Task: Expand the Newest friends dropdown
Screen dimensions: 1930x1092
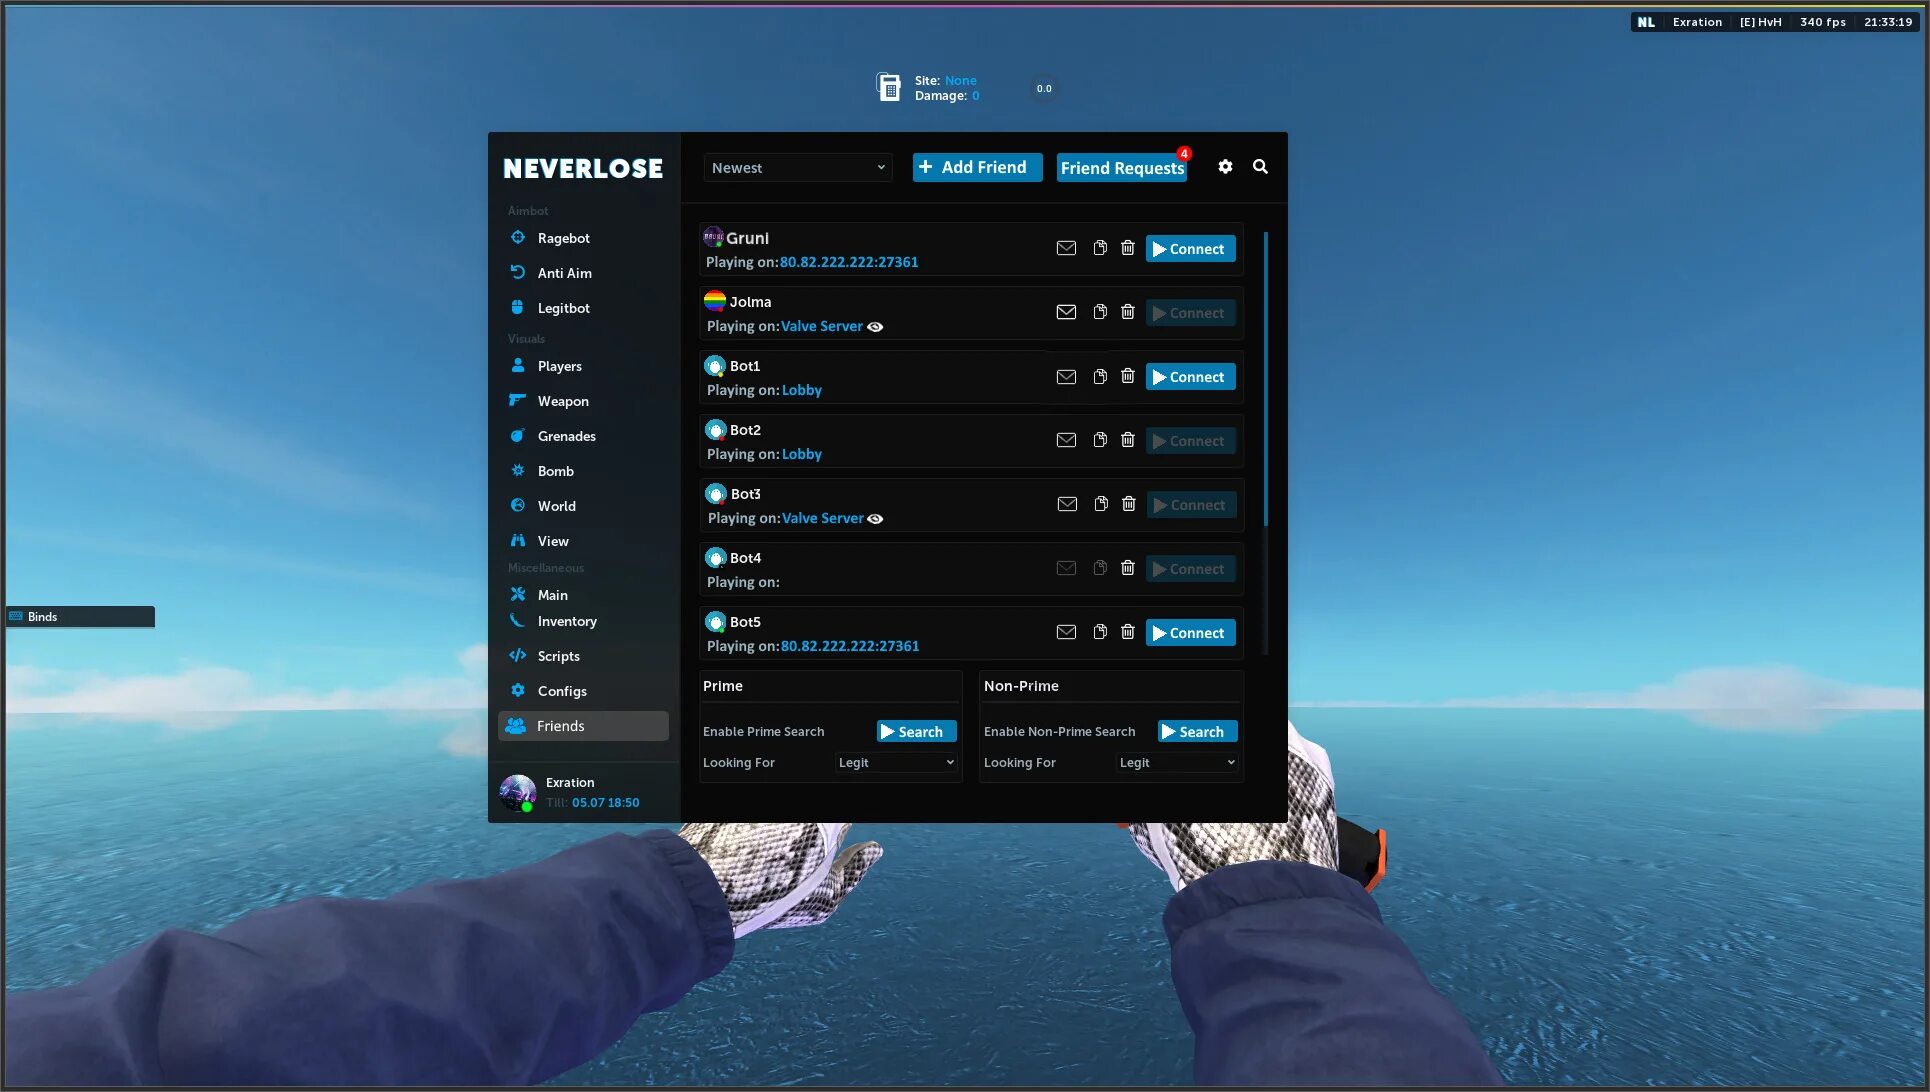Action: click(x=795, y=166)
